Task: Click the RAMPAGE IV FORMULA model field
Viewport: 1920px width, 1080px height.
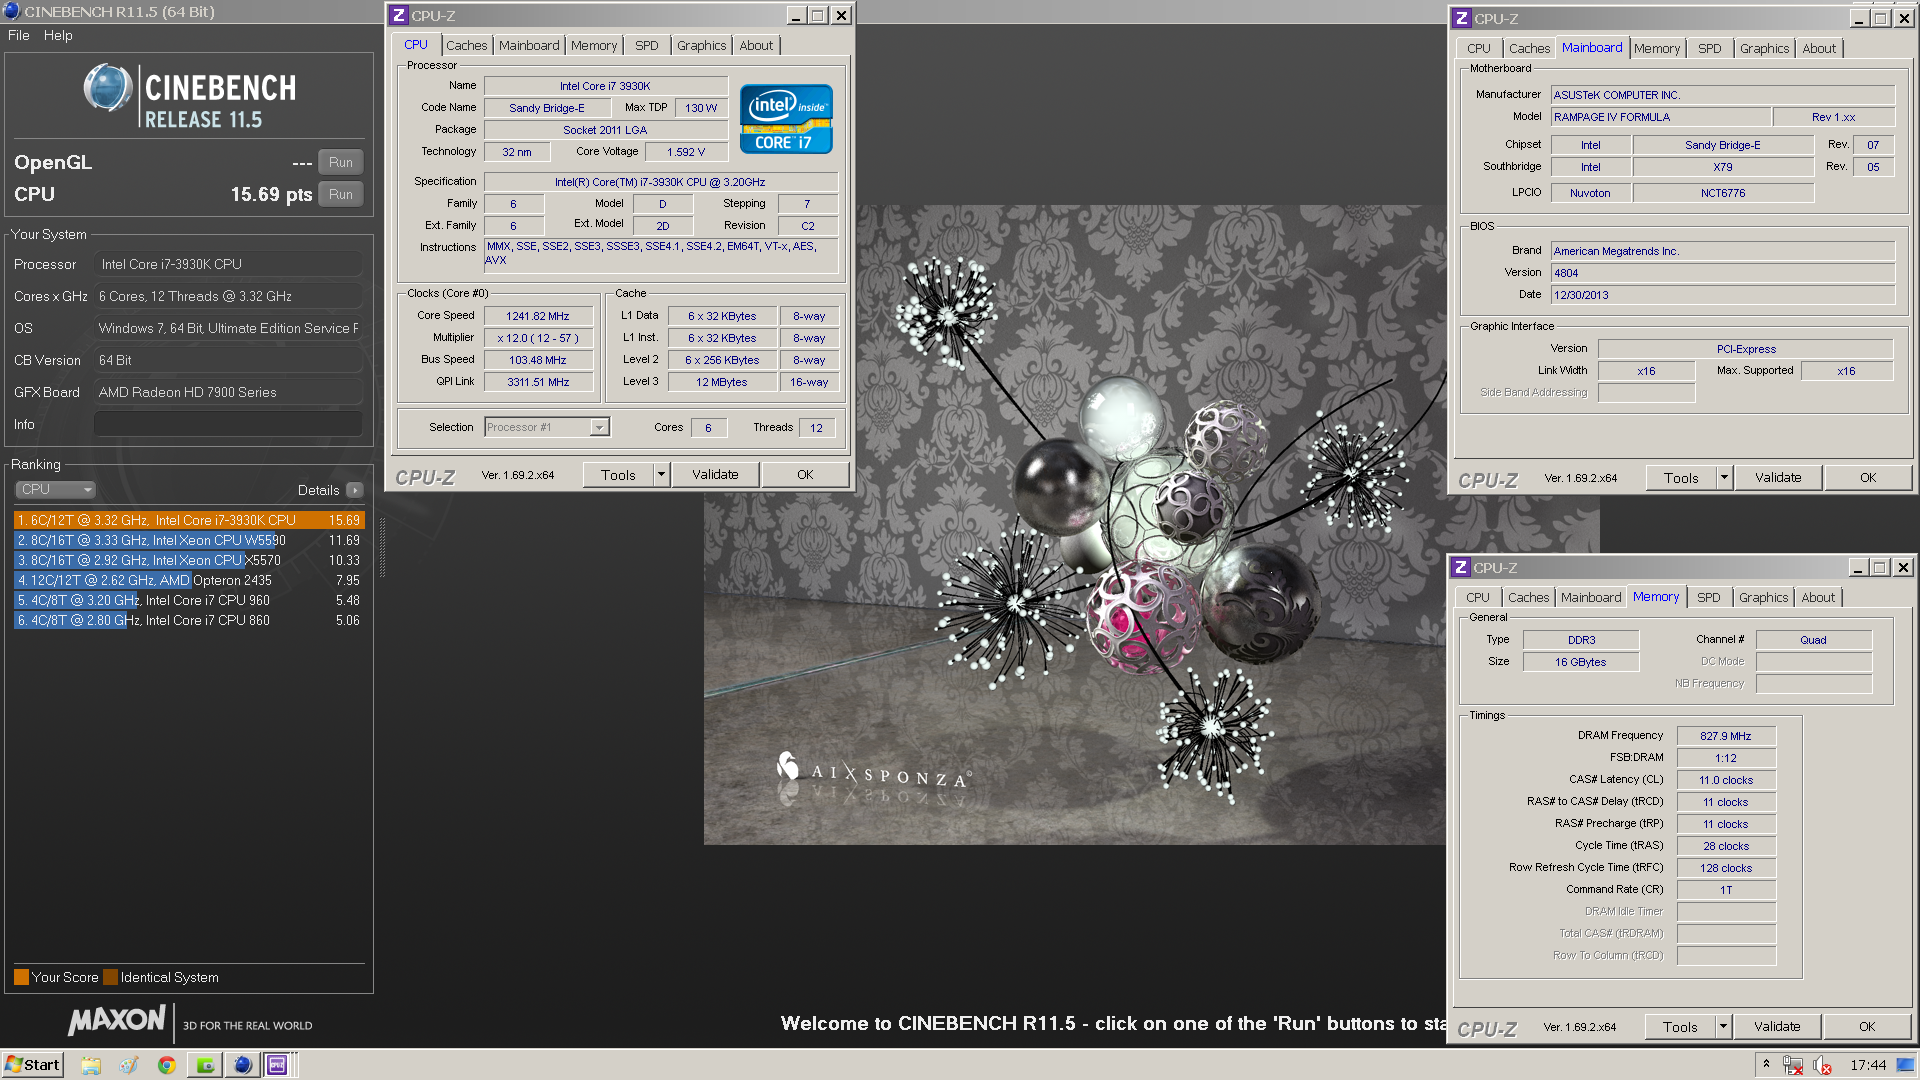Action: tap(1660, 117)
